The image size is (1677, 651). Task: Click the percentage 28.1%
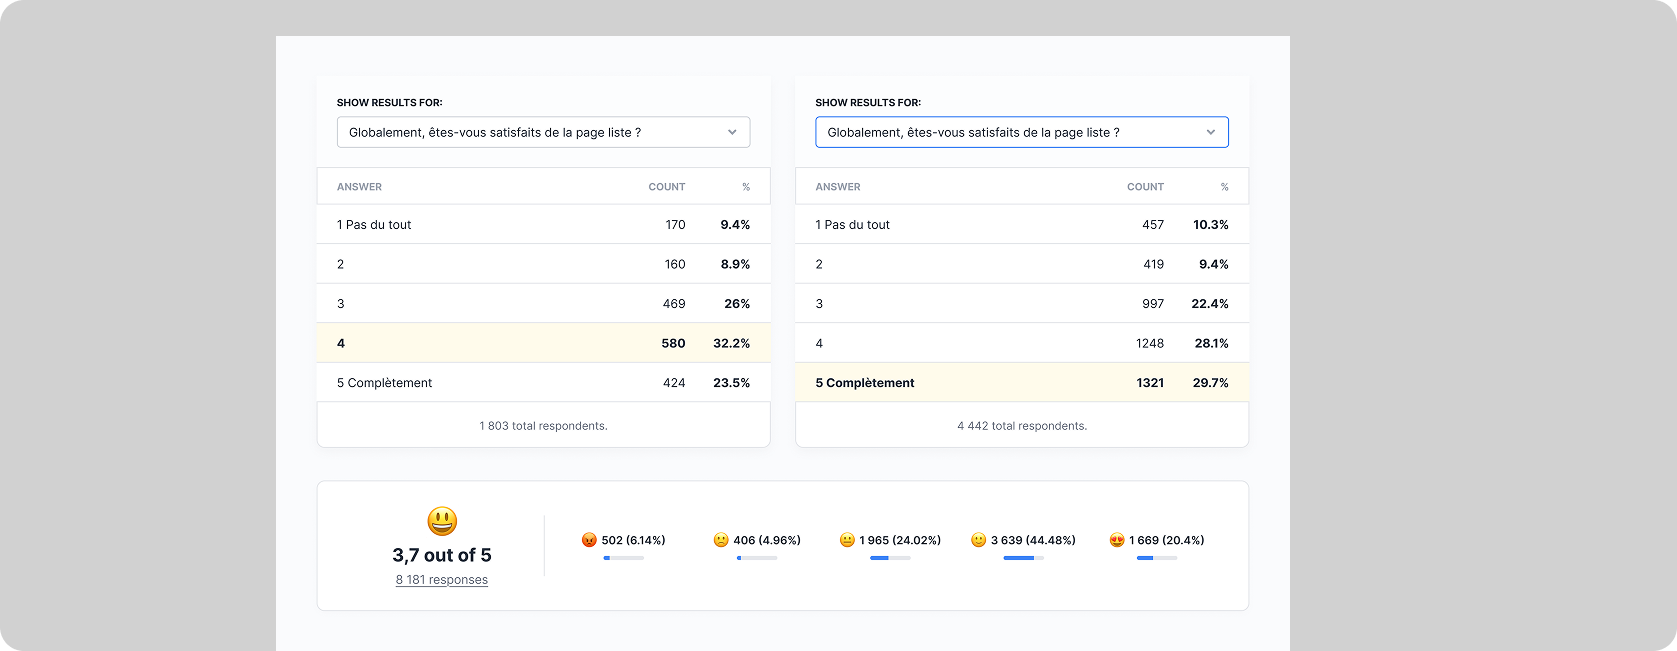1211,343
